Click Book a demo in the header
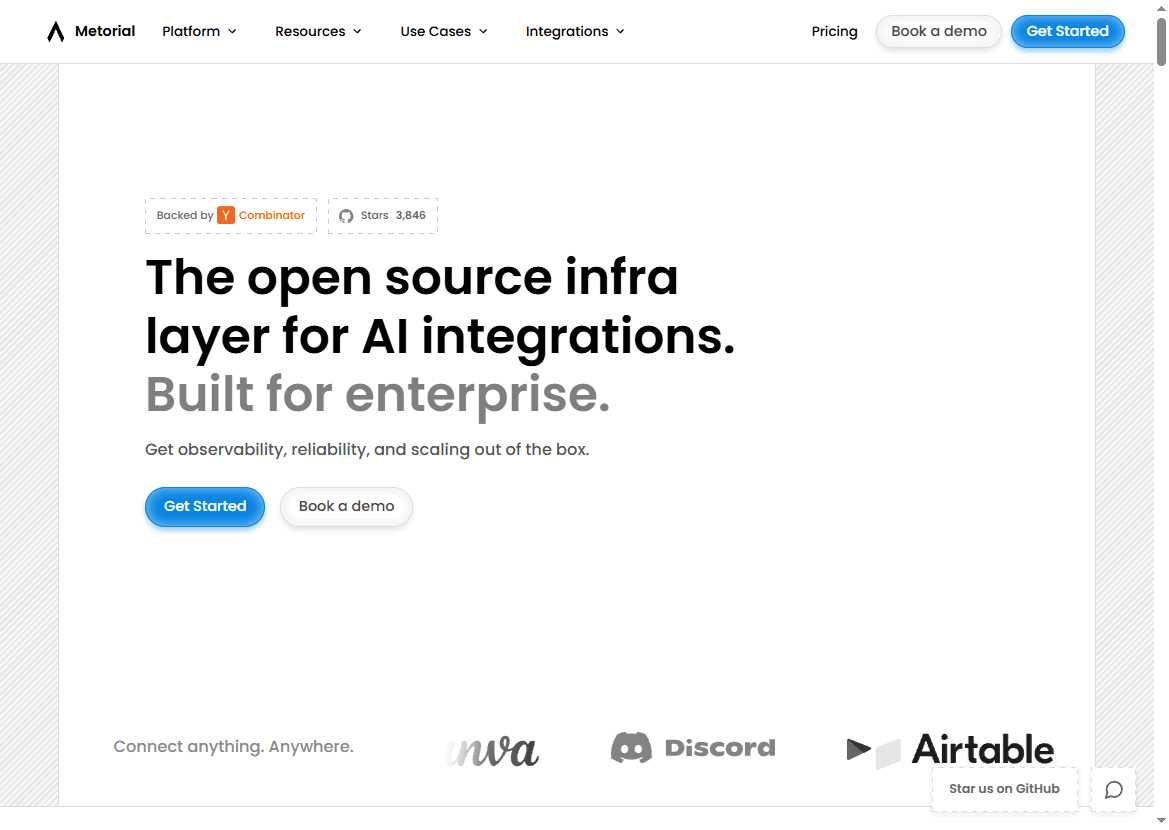The height and width of the screenshot is (830, 1169). click(939, 31)
